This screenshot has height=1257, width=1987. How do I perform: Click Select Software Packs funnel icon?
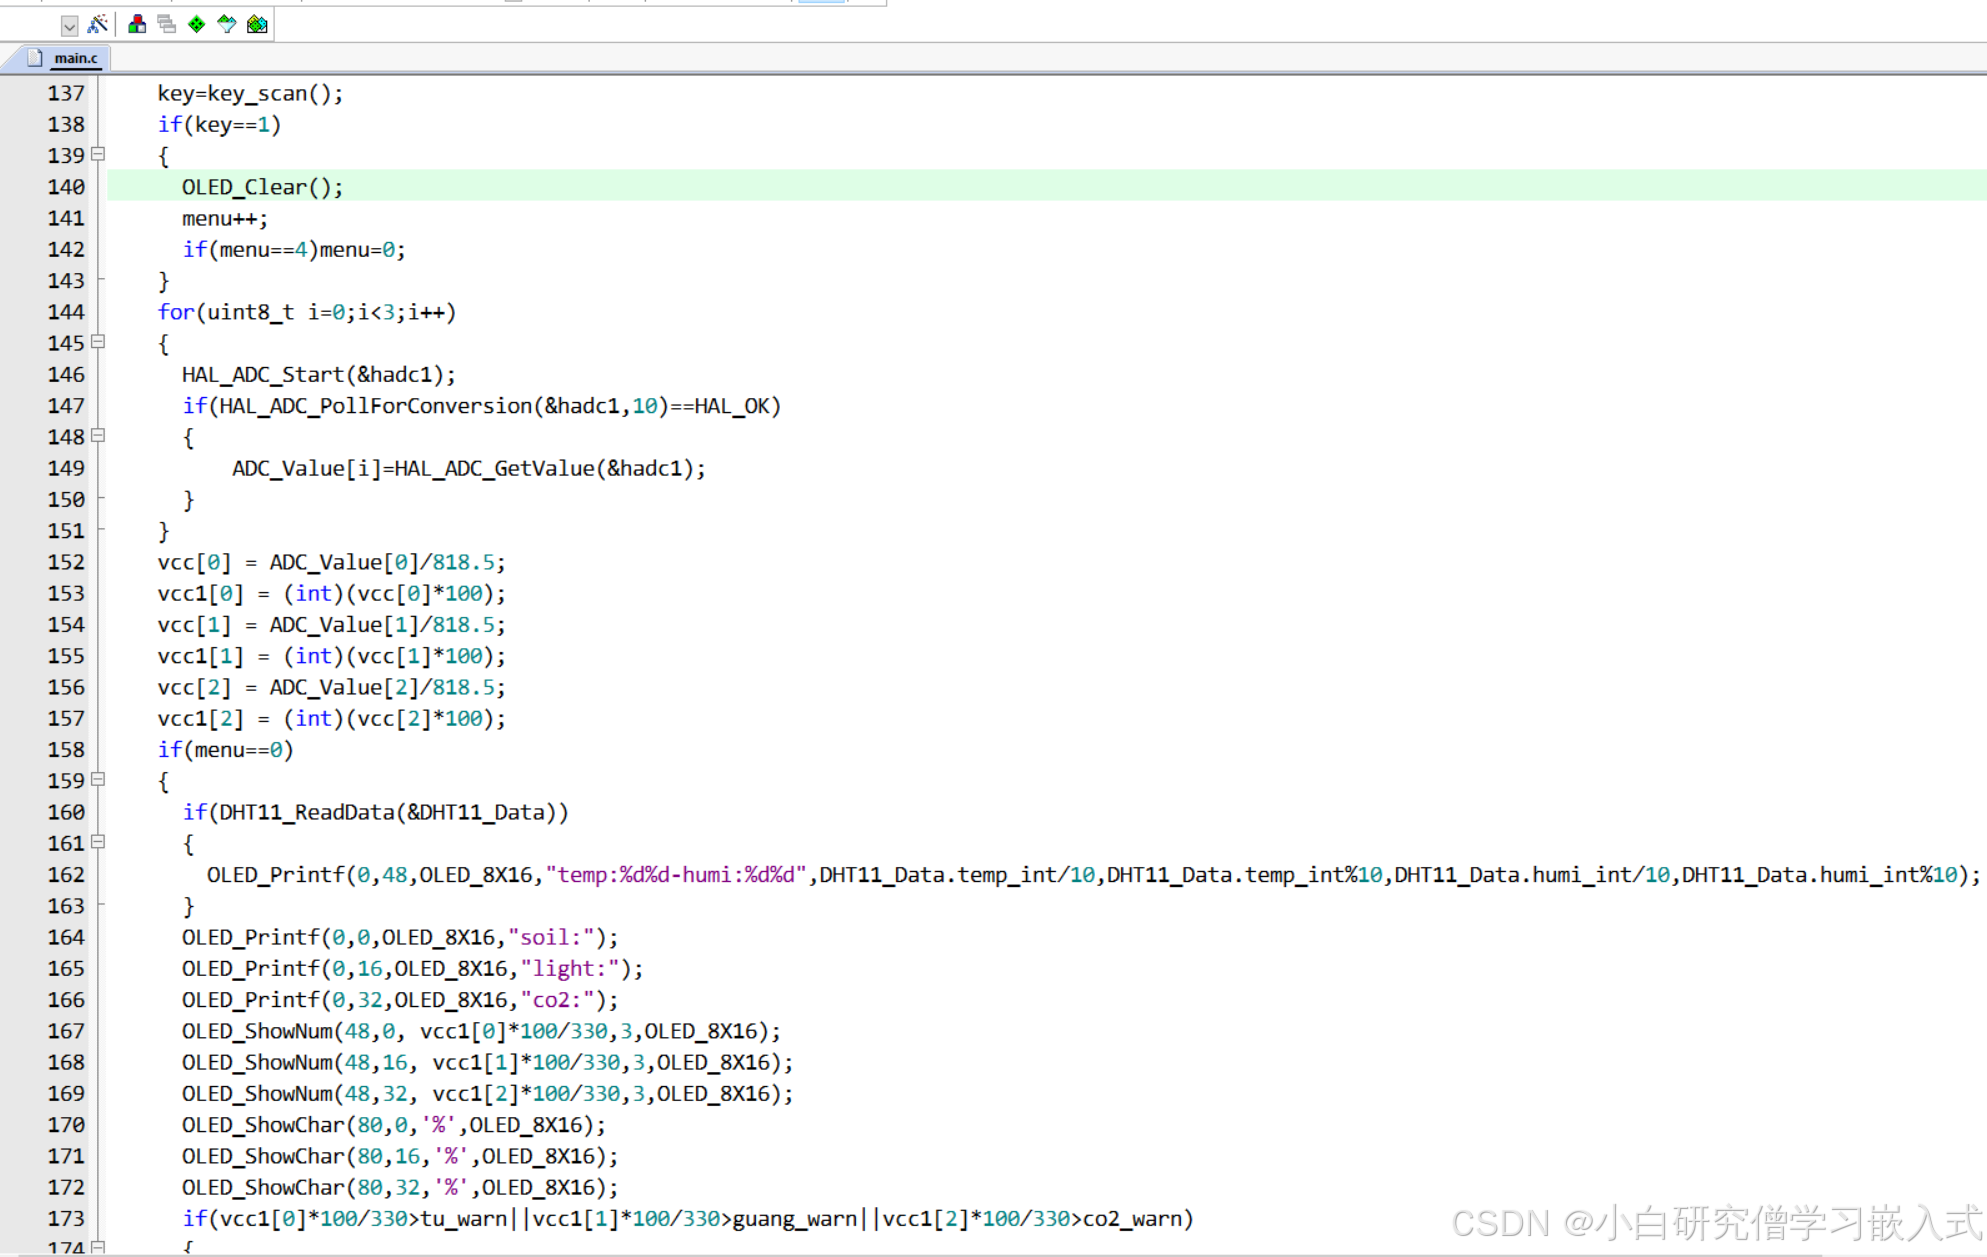[x=227, y=24]
